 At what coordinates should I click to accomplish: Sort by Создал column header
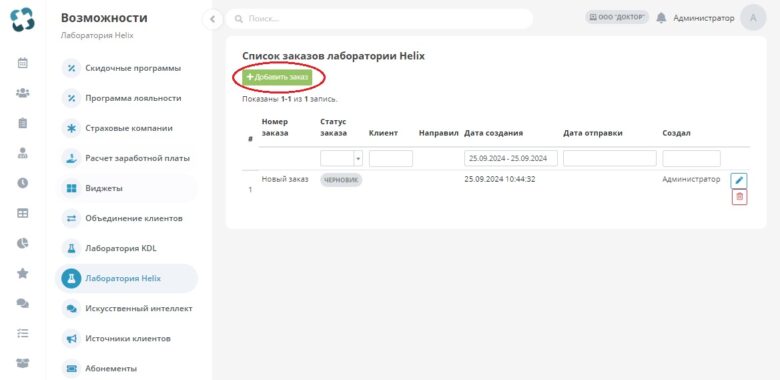pos(676,133)
